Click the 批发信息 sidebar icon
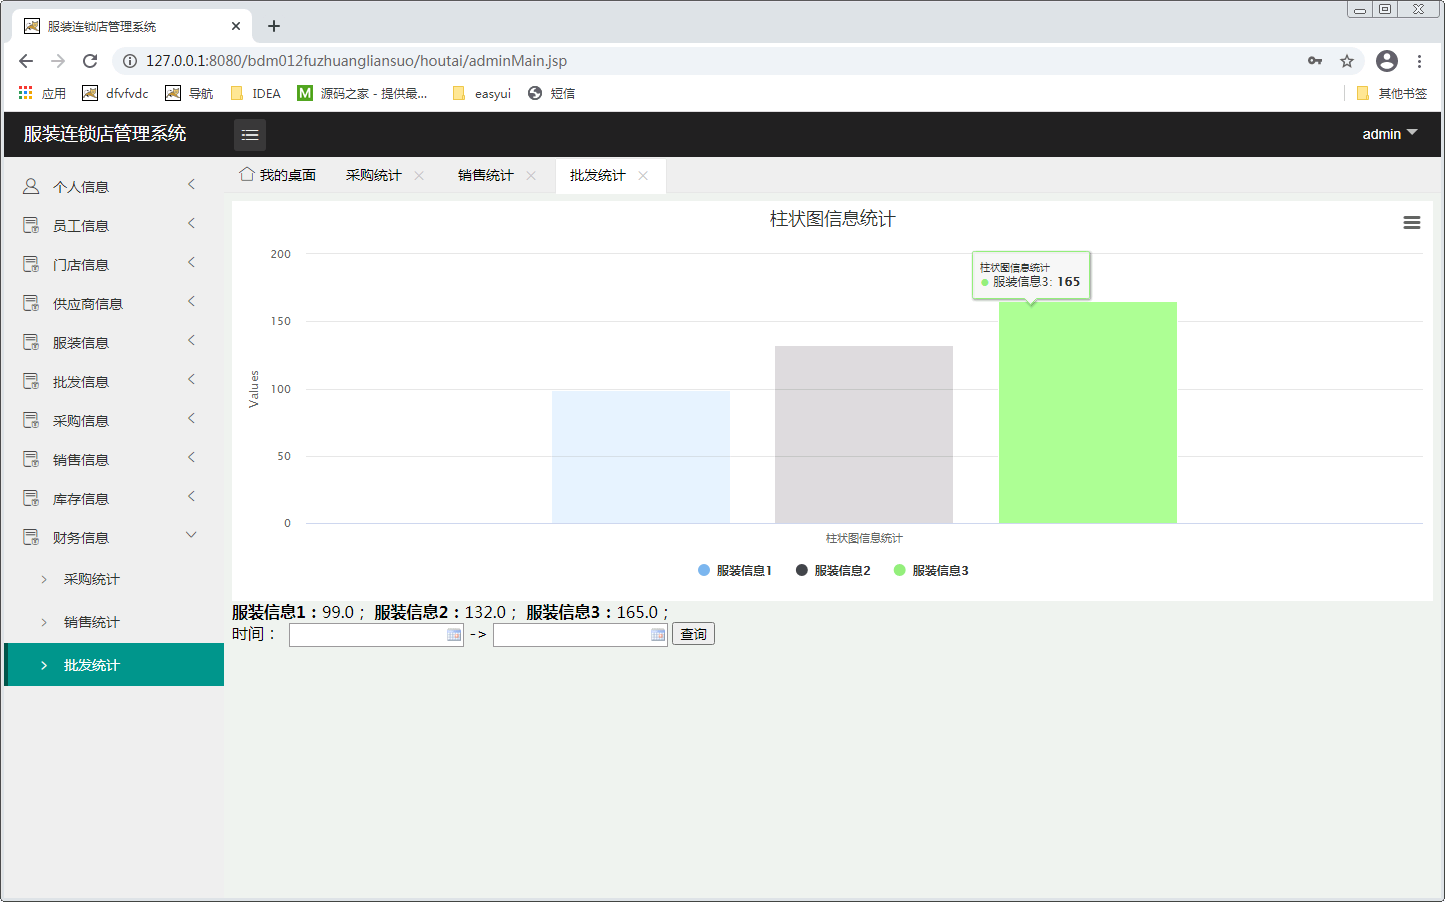This screenshot has width=1445, height=902. [x=31, y=381]
